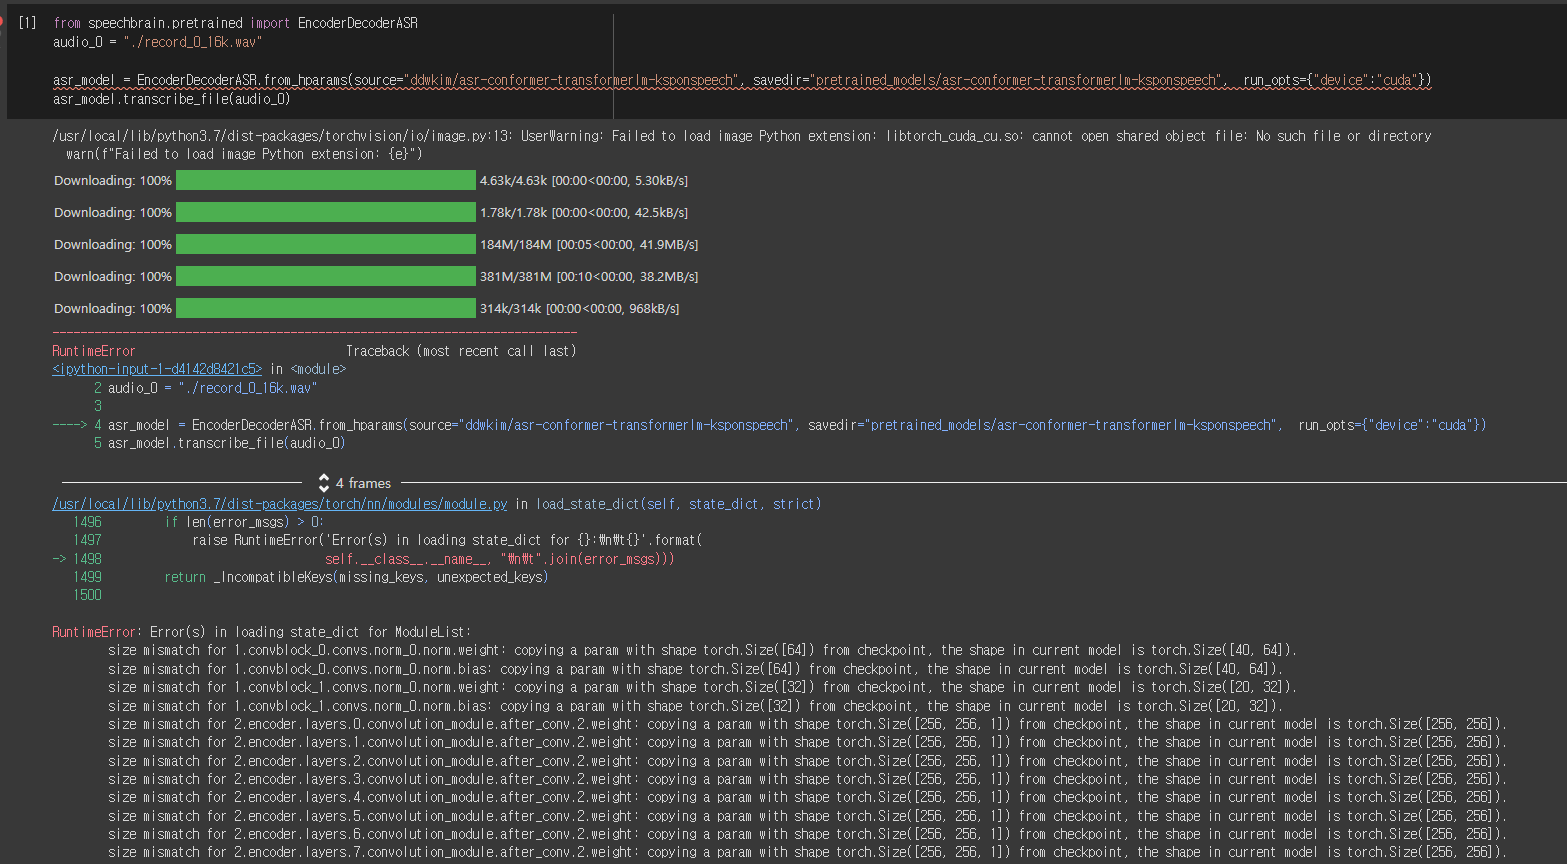Open the module.py traceback link
Image resolution: width=1567 pixels, height=864 pixels.
pyautogui.click(x=278, y=503)
